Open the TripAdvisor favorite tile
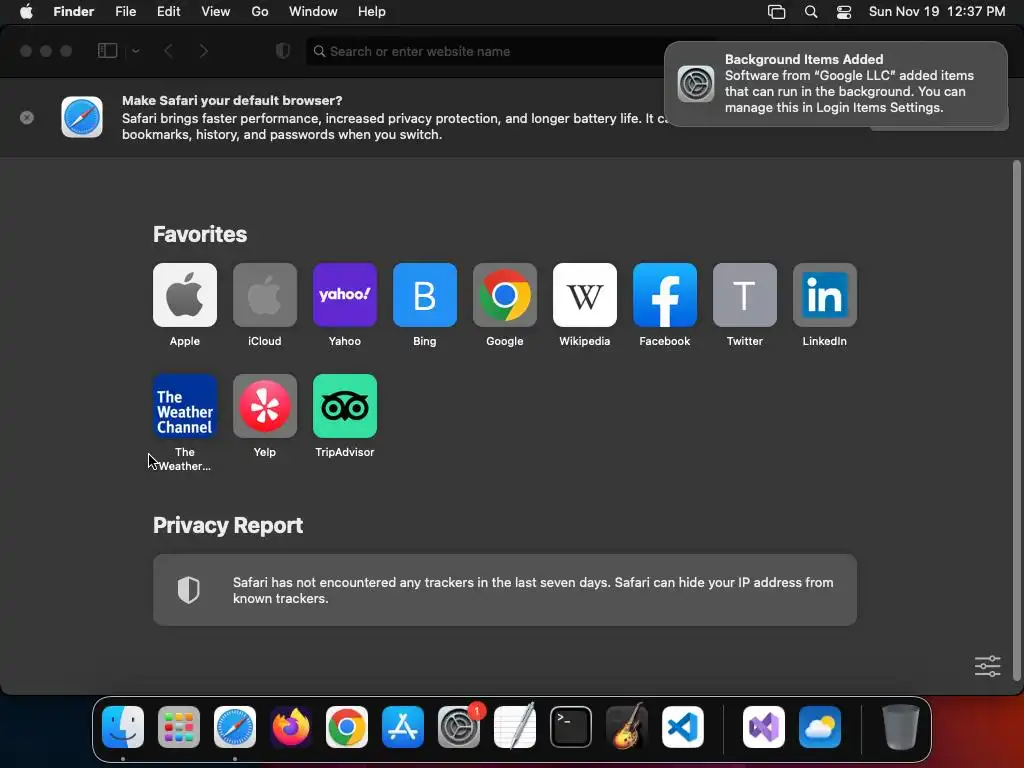The width and height of the screenshot is (1024, 768). (x=345, y=406)
